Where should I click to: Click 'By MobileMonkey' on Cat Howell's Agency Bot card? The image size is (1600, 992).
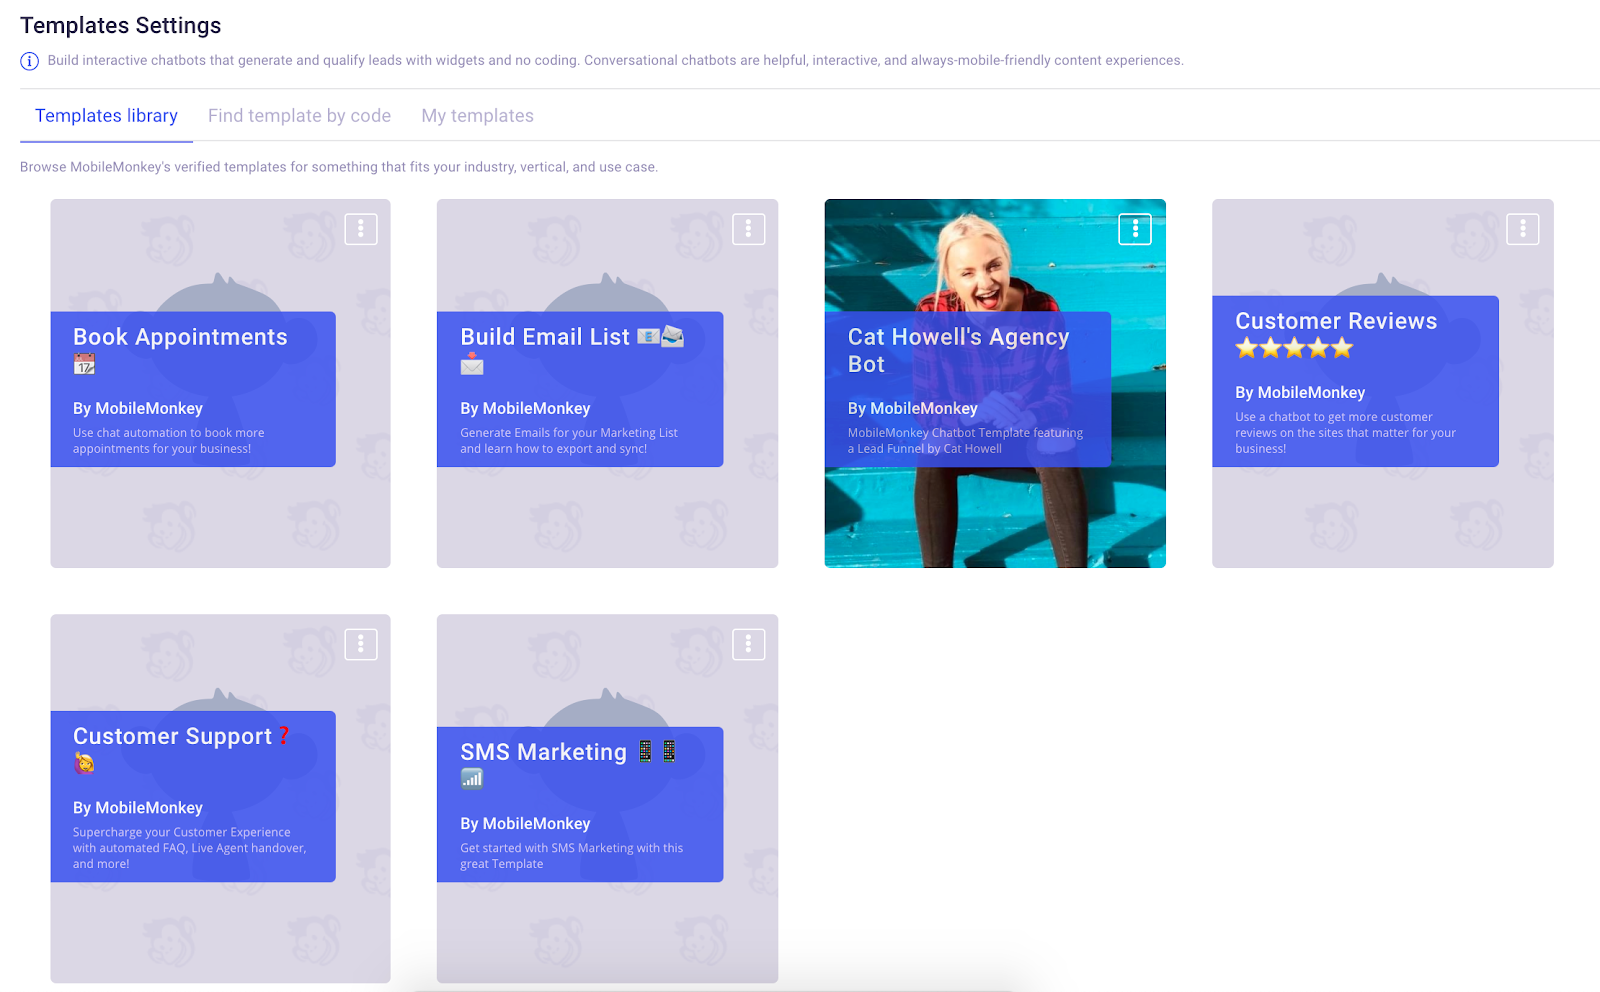tap(913, 409)
